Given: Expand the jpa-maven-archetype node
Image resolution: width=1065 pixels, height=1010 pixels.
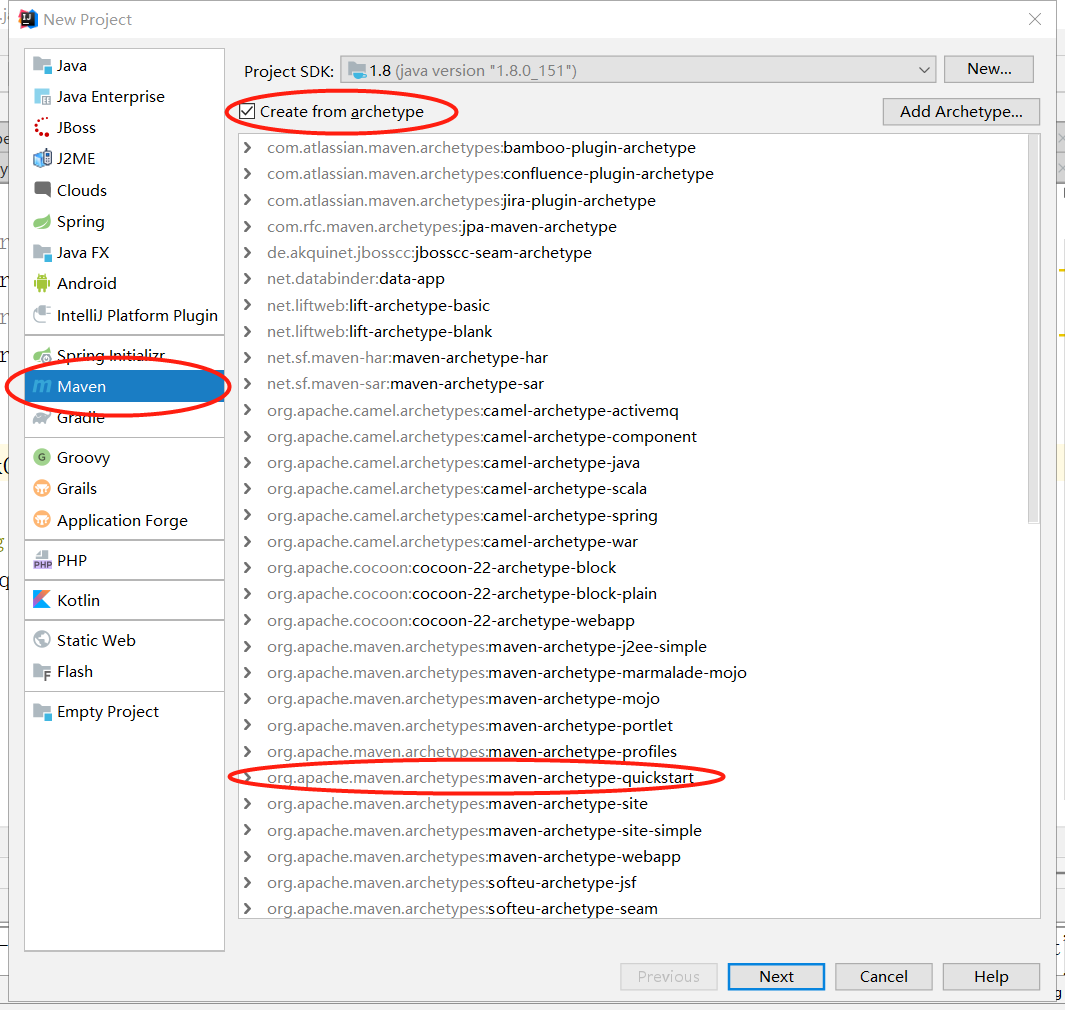Looking at the screenshot, I should click(x=248, y=227).
